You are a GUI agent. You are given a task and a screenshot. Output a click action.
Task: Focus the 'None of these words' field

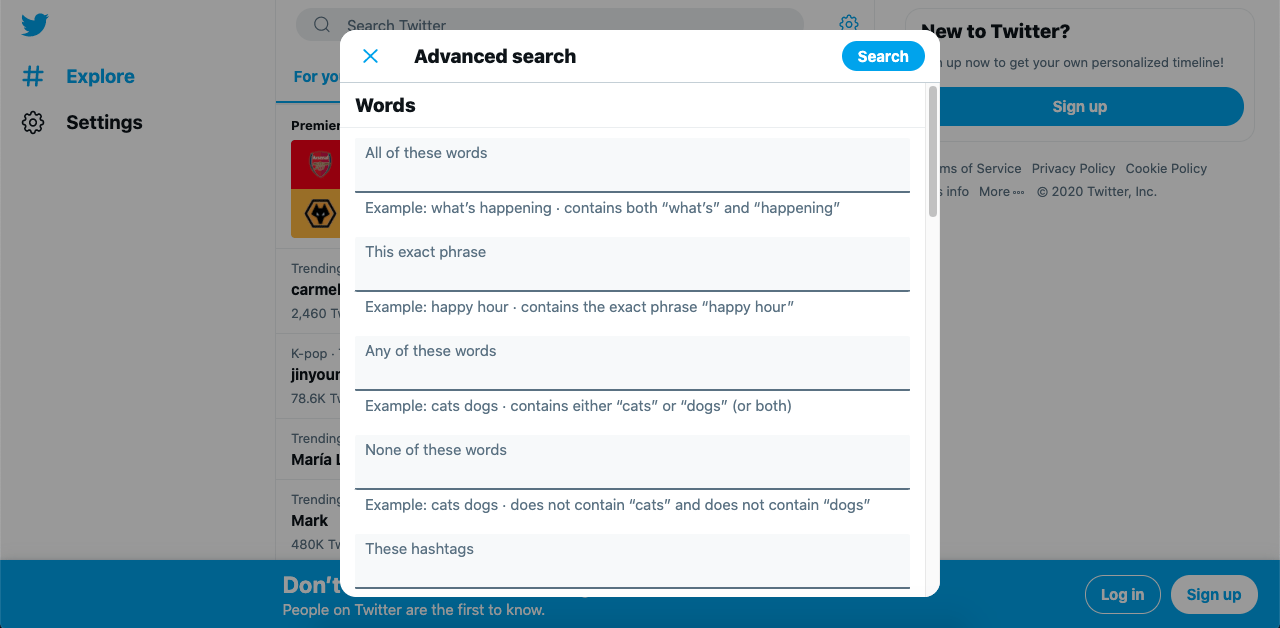pyautogui.click(x=632, y=462)
